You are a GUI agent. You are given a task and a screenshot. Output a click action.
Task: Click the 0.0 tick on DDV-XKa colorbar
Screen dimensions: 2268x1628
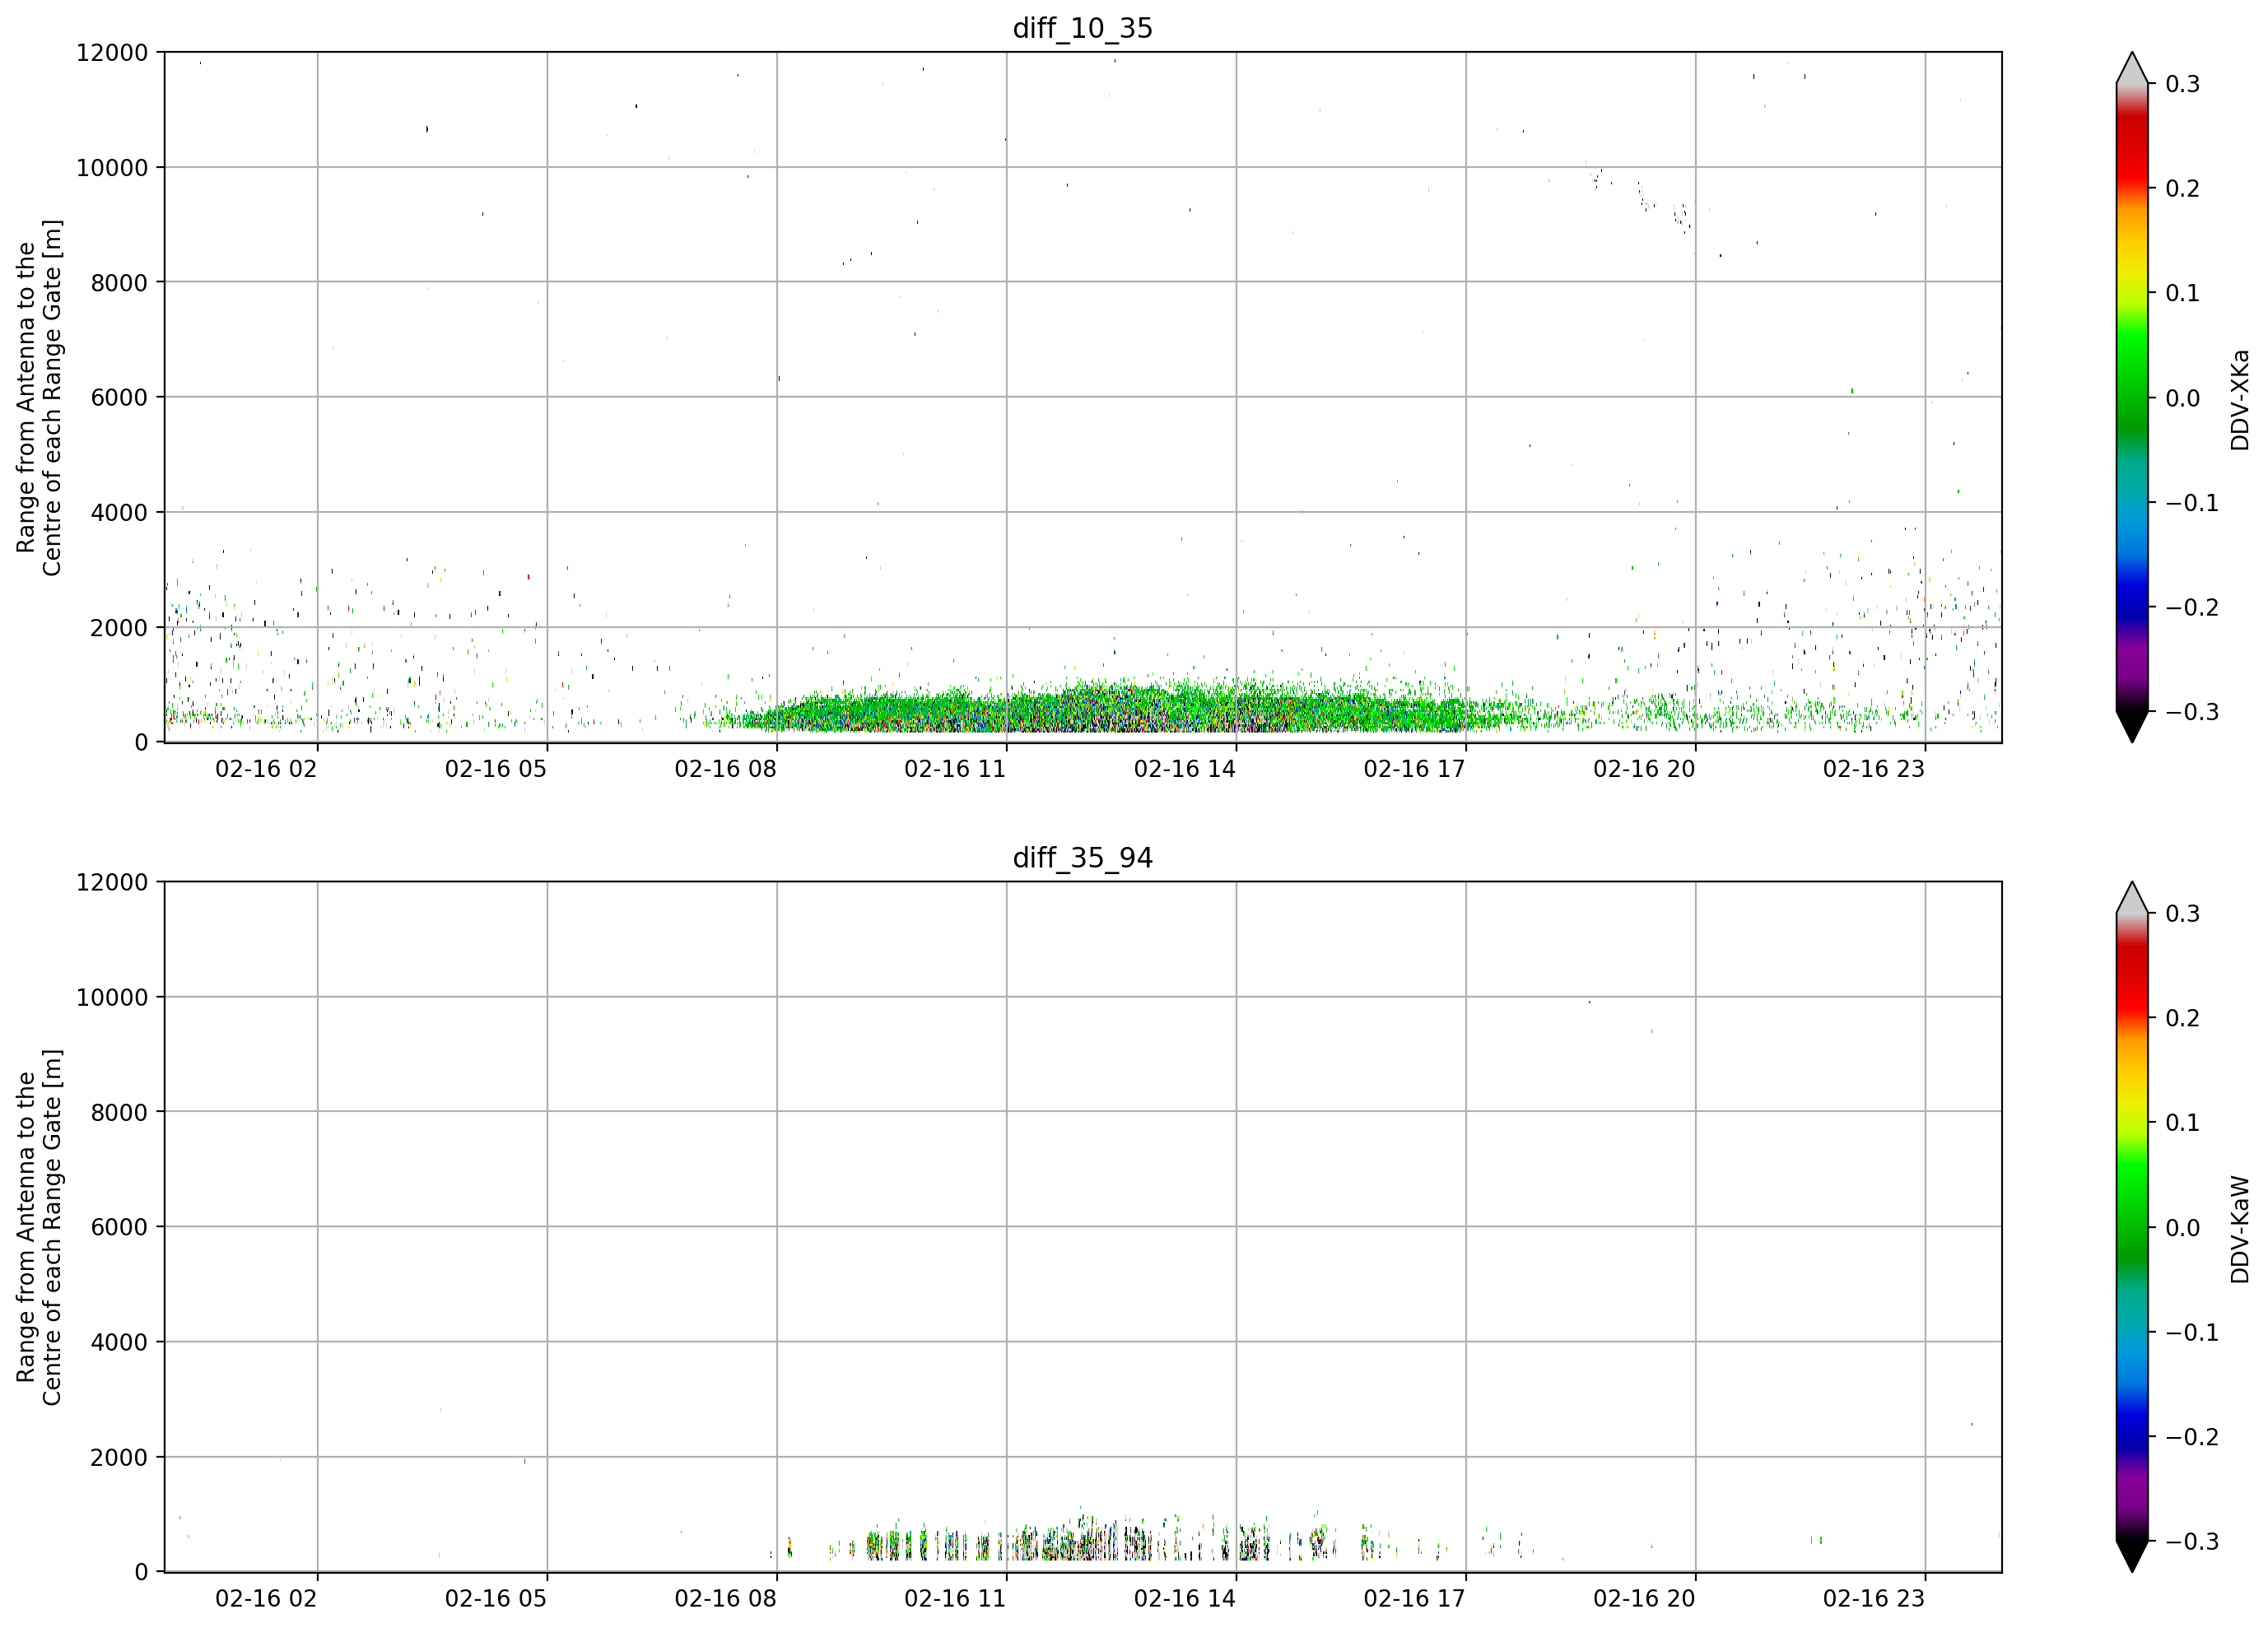click(2183, 398)
